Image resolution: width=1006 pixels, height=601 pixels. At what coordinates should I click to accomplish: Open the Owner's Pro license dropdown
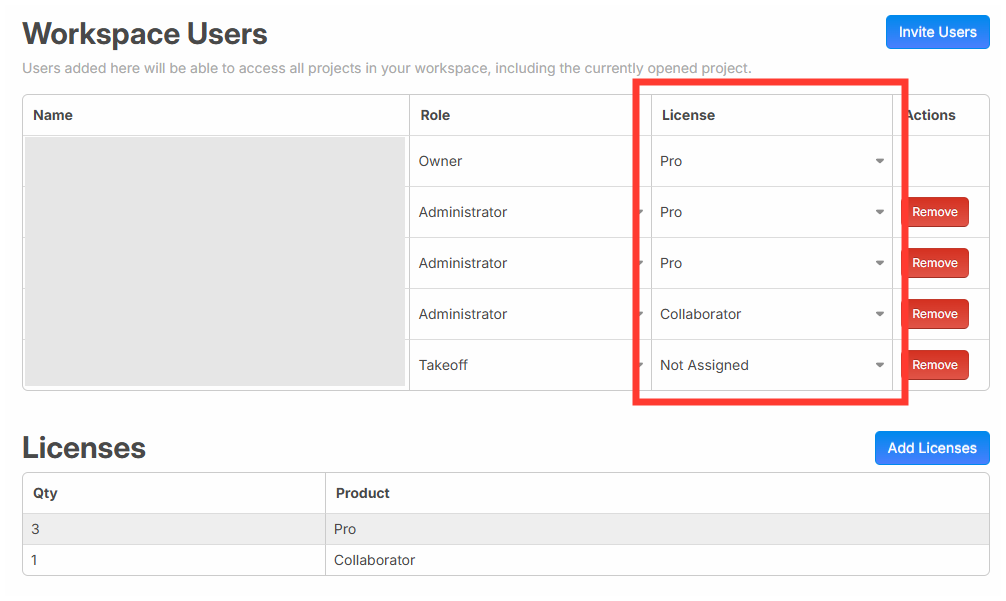click(x=771, y=161)
